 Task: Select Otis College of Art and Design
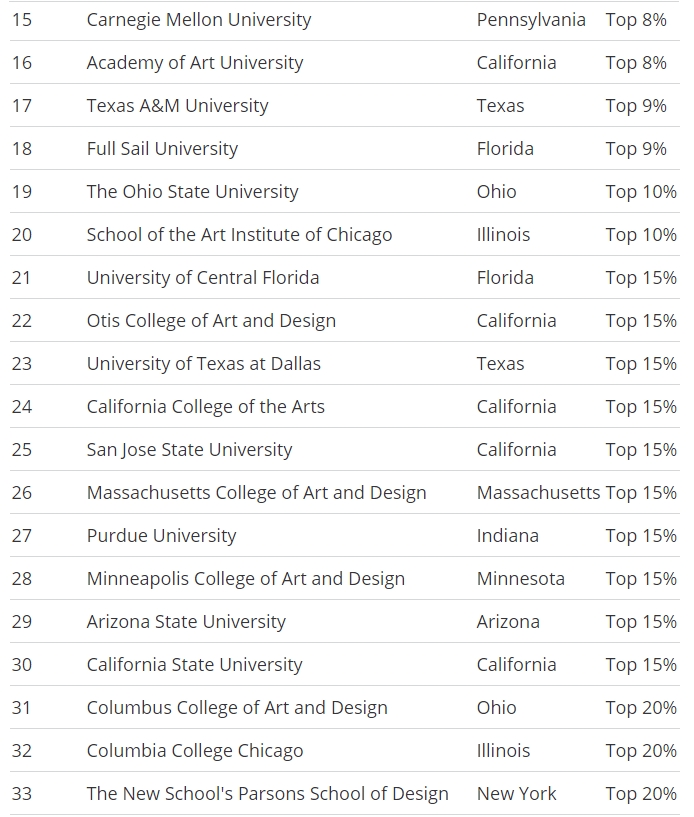[211, 320]
